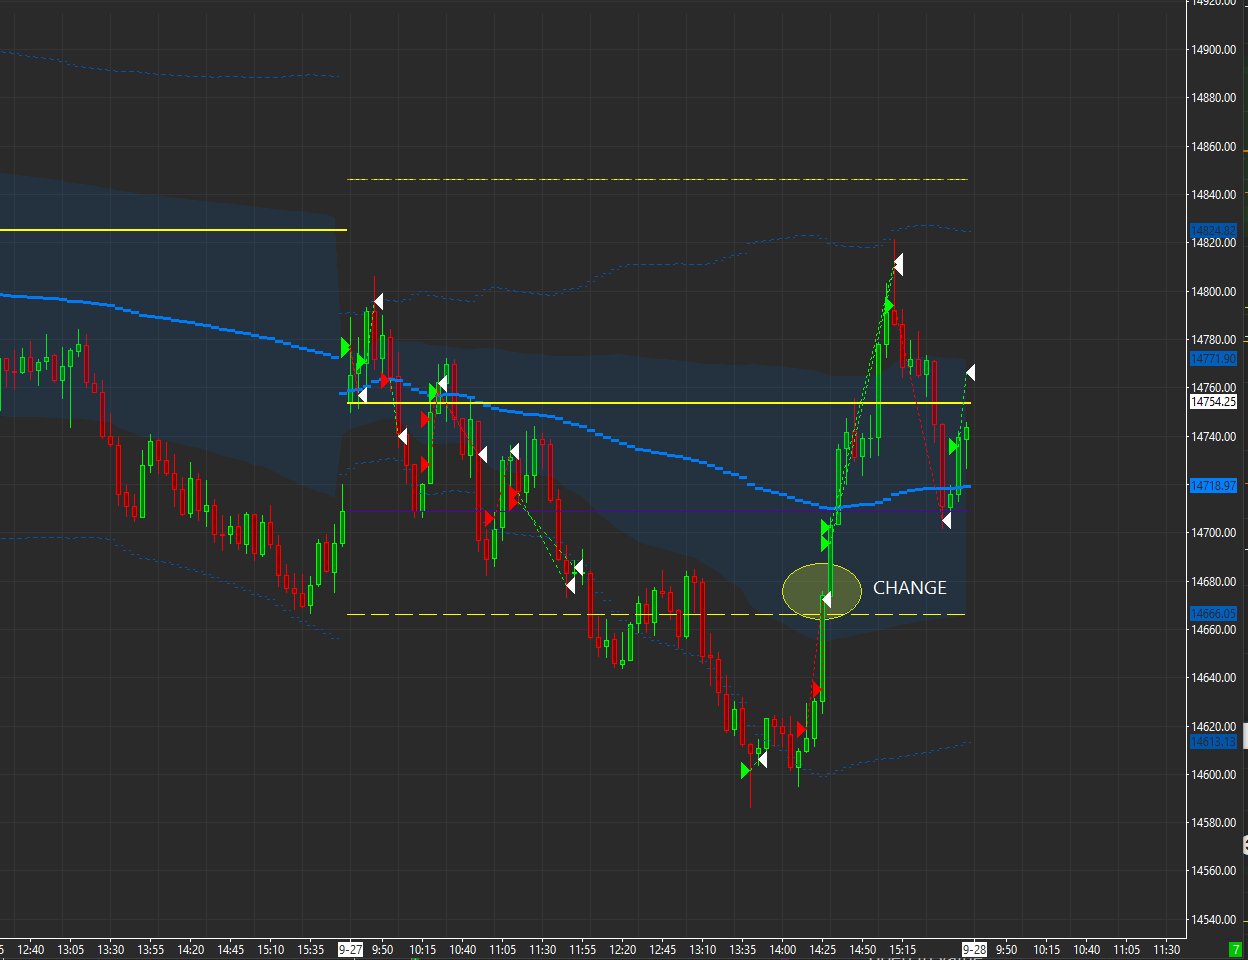Click the 14860.00 price axis label
This screenshot has height=960, width=1248.
click(1213, 147)
